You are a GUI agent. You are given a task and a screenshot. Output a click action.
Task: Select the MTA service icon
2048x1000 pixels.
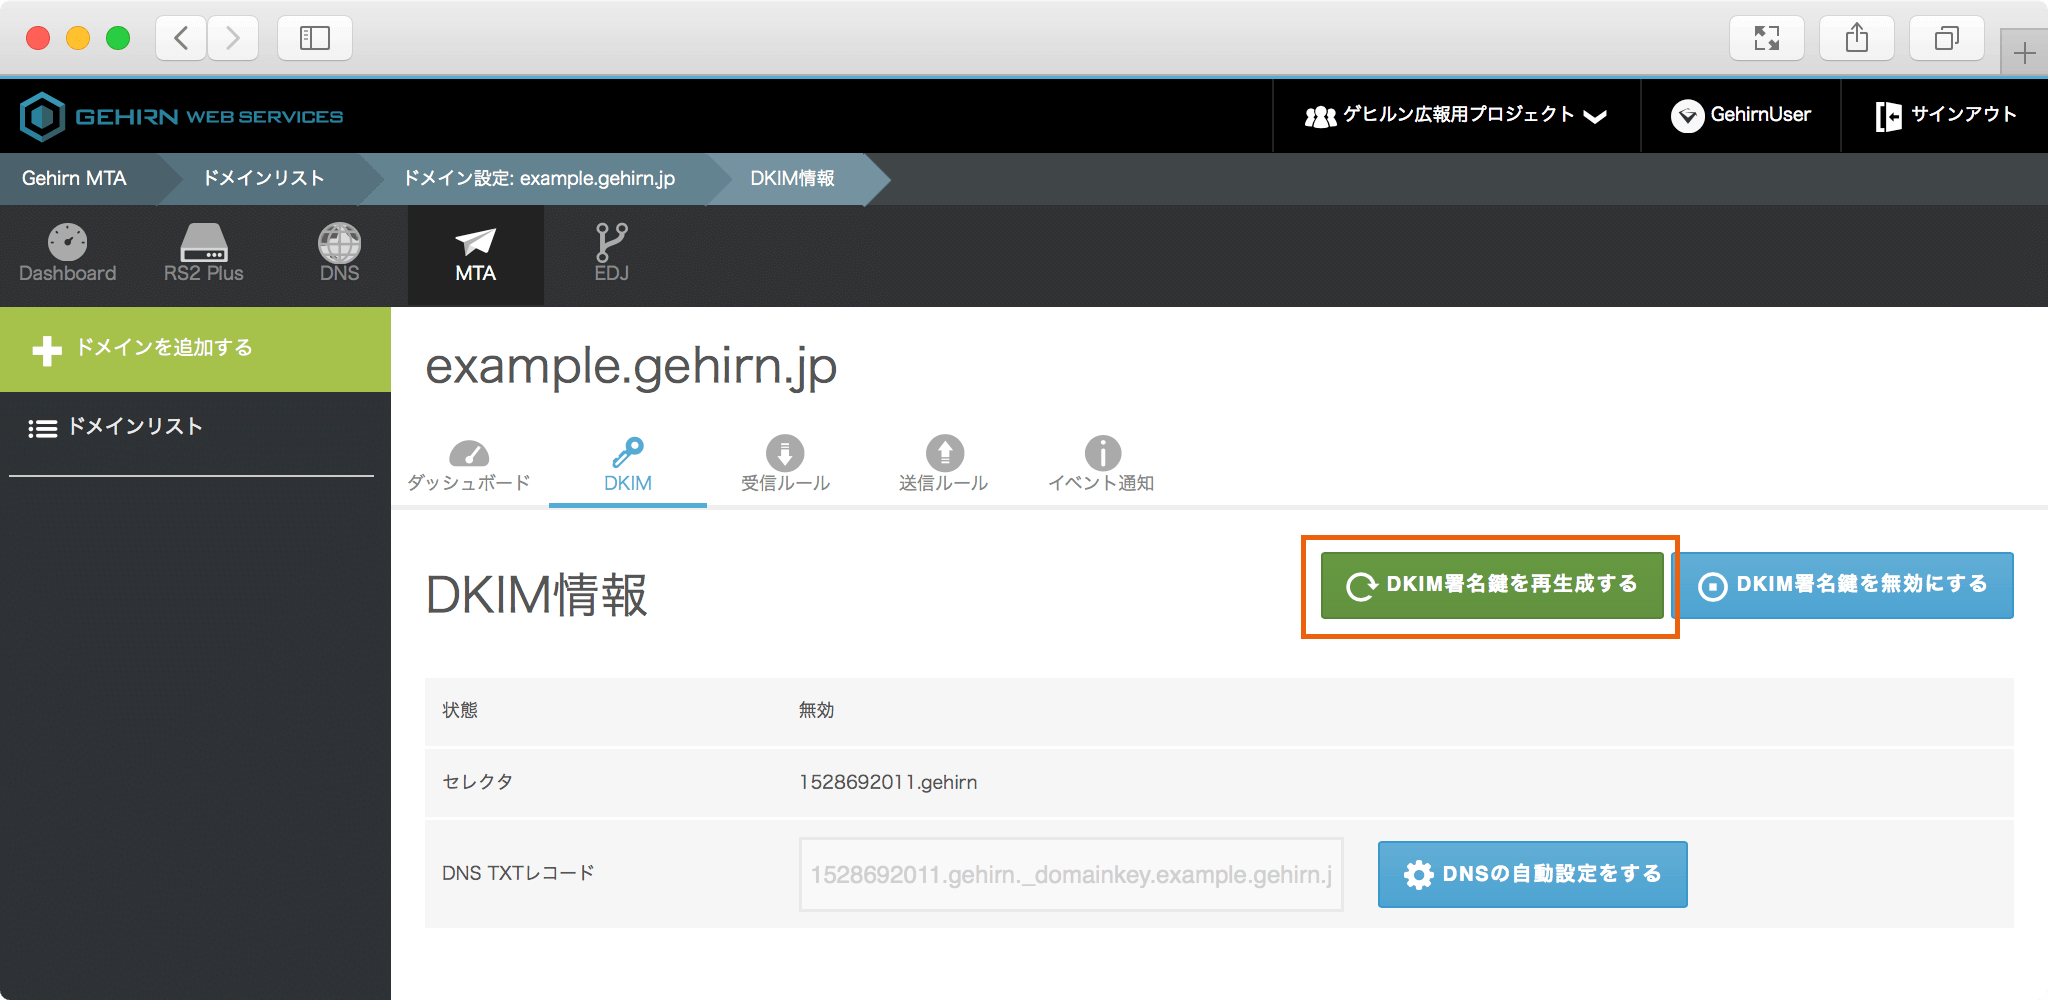(x=476, y=254)
